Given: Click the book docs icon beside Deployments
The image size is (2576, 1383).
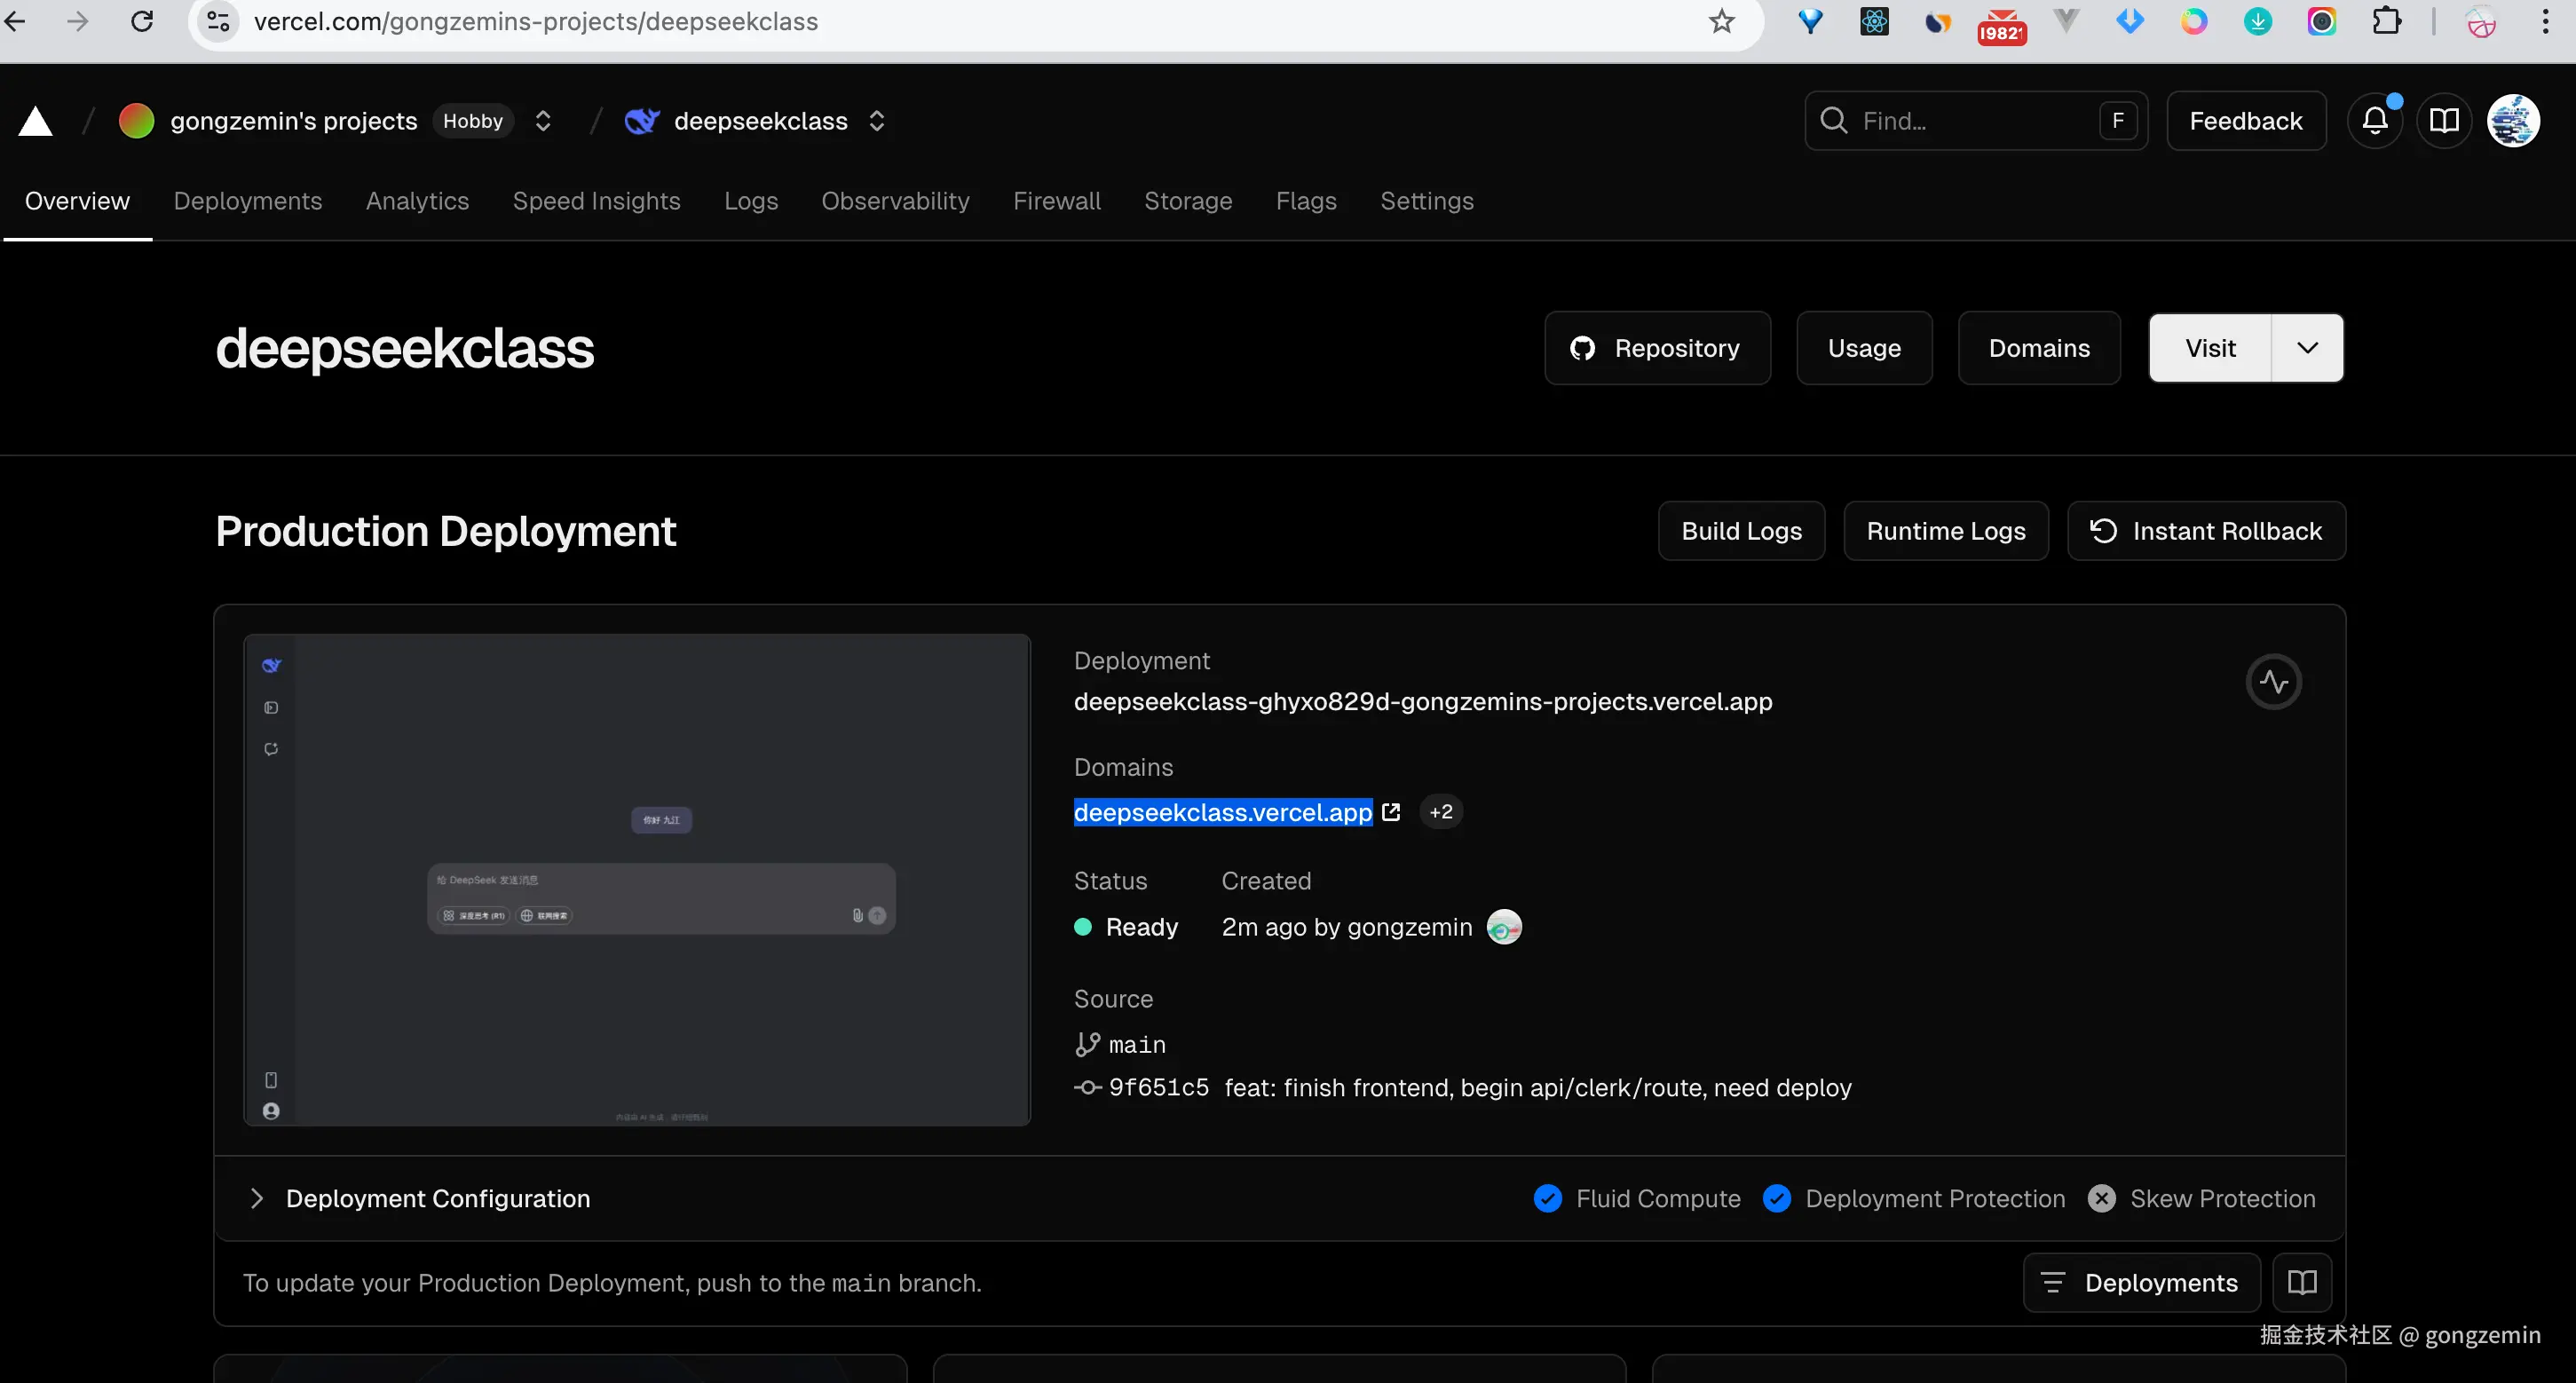Looking at the screenshot, I should (2302, 1282).
